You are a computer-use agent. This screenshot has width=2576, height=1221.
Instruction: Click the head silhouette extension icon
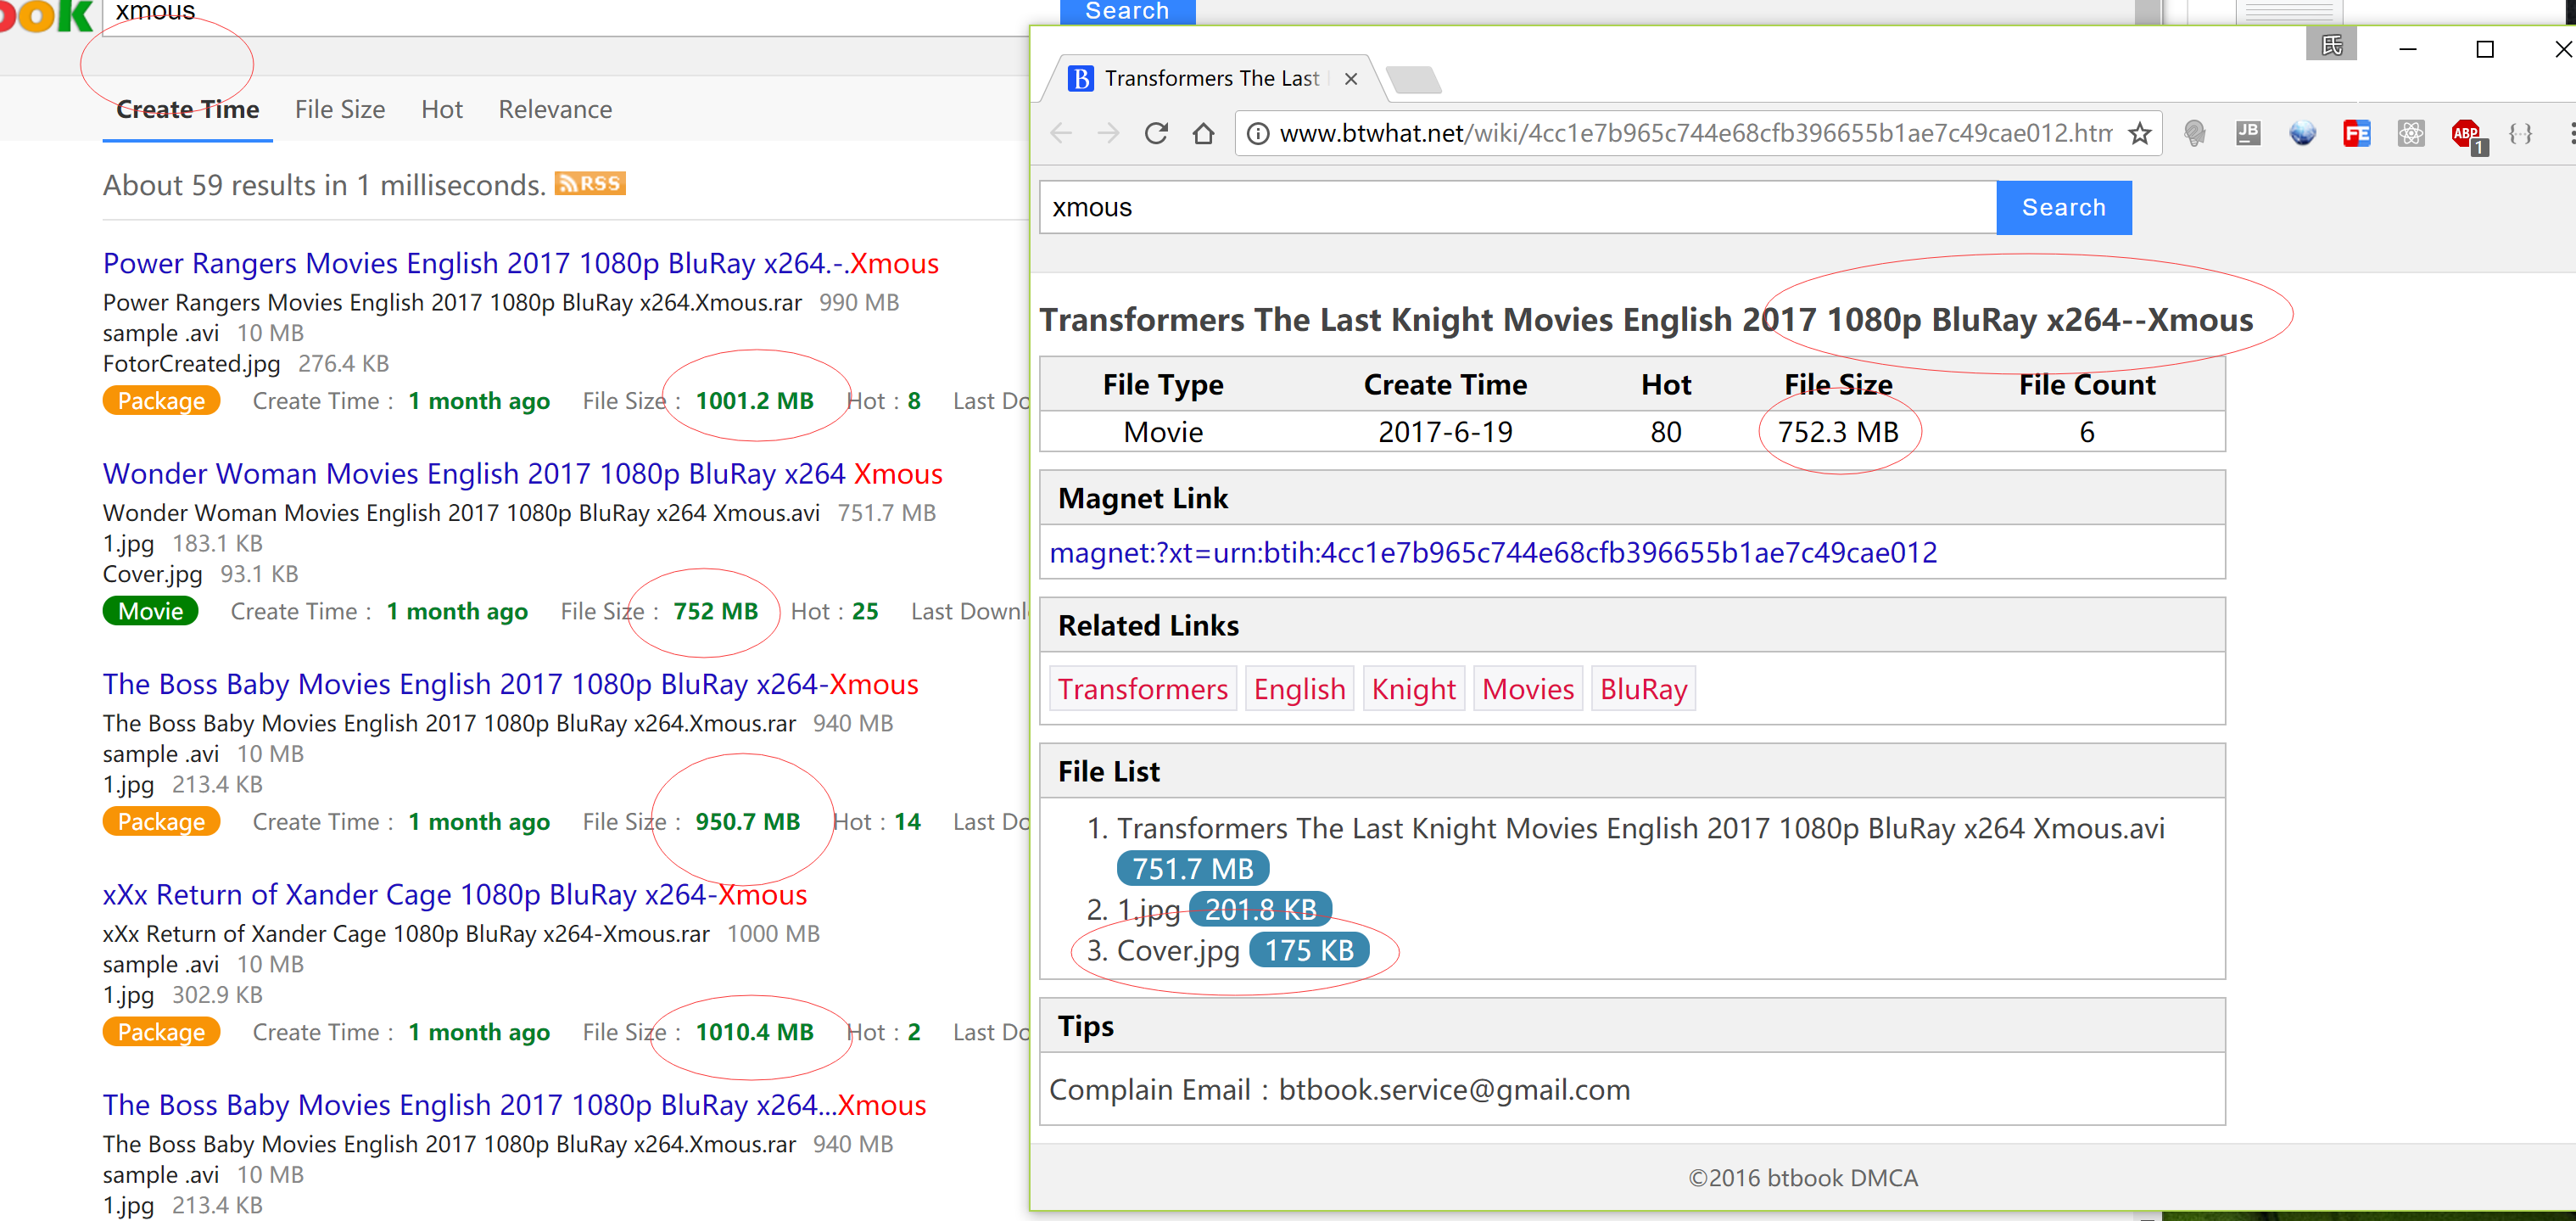tap(2195, 133)
